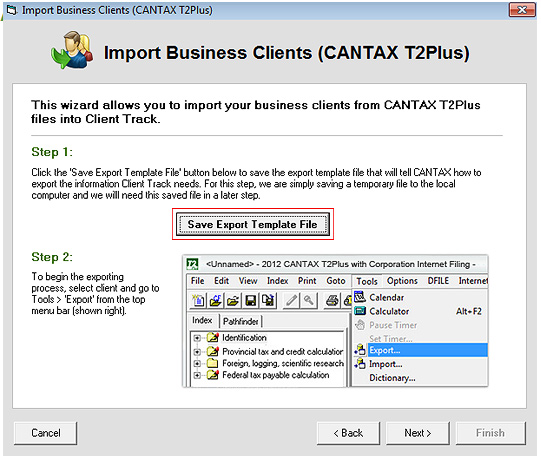Image resolution: width=541 pixels, height=460 pixels.
Task: Click the save-as icon in CANTAX illustration
Action: 269,302
